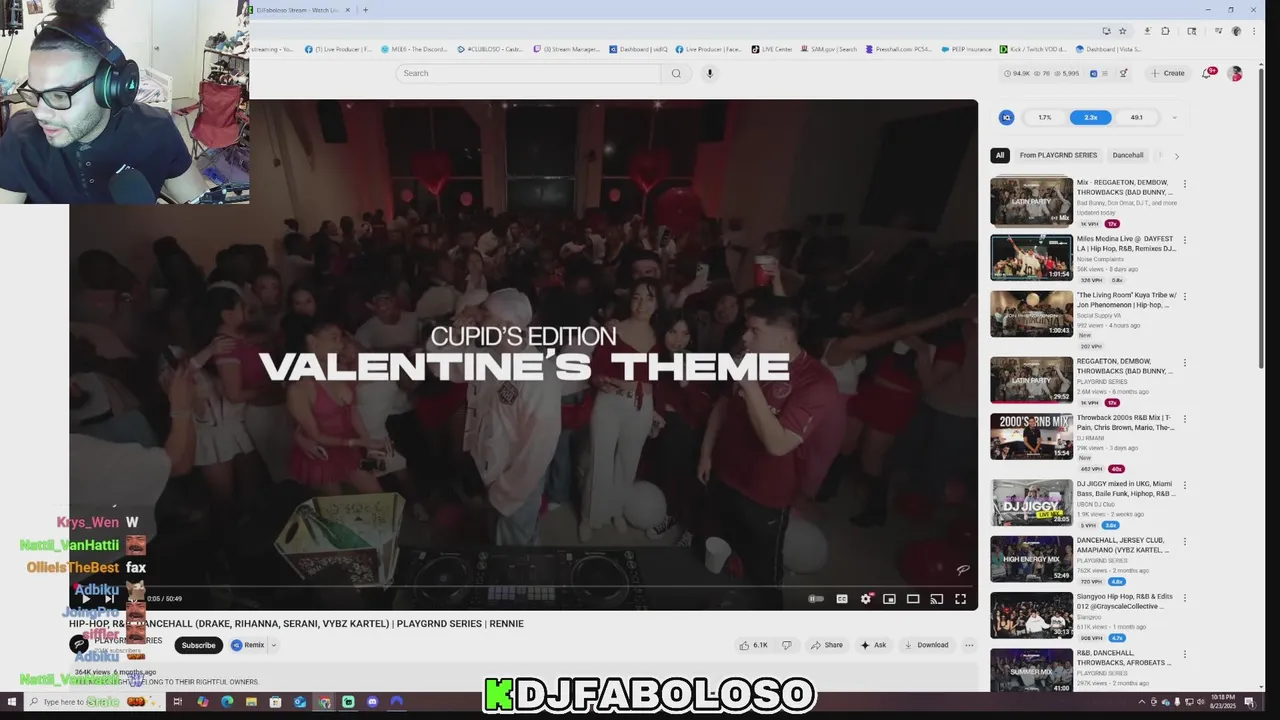Open options for the Throwback 2000s R&B Mix
This screenshot has height=720, width=1280.
pos(1185,419)
